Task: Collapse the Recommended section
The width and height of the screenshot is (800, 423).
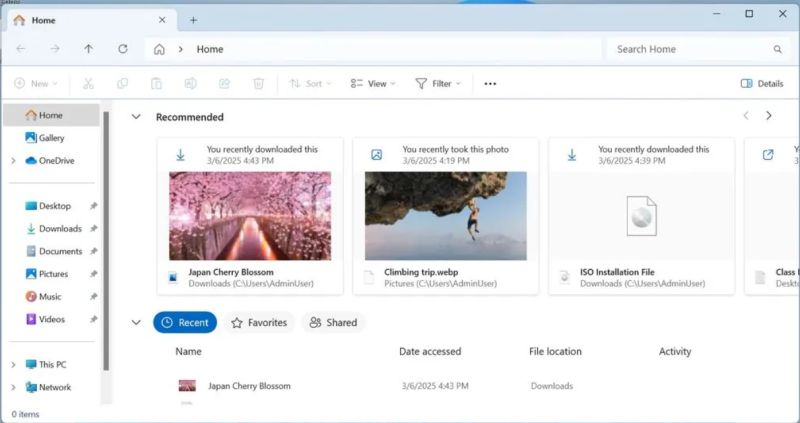Action: (136, 117)
